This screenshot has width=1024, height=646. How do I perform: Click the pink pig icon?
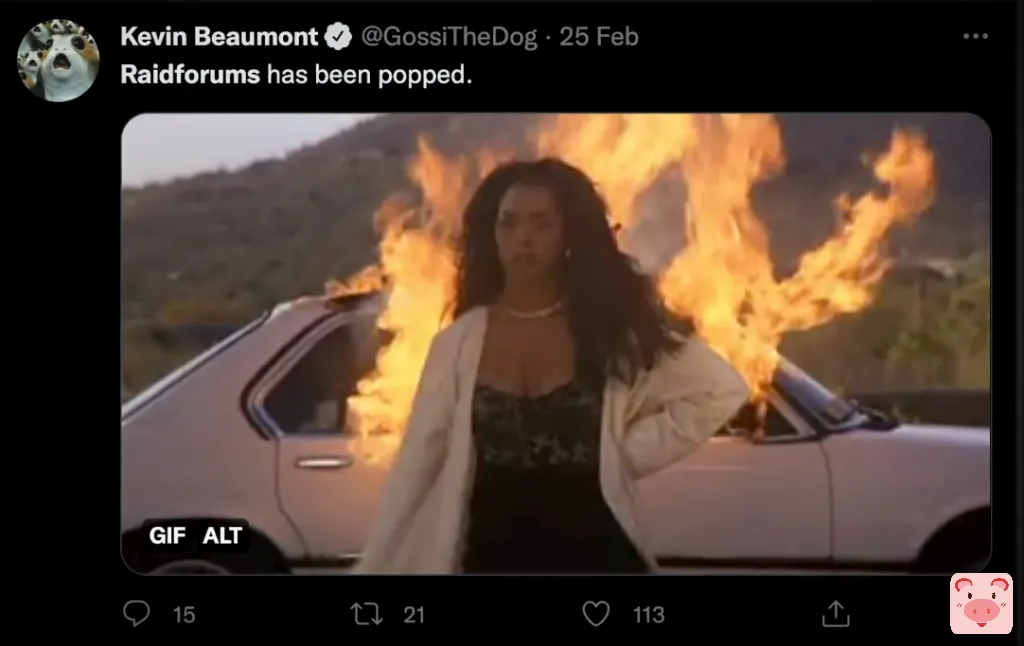pos(981,604)
